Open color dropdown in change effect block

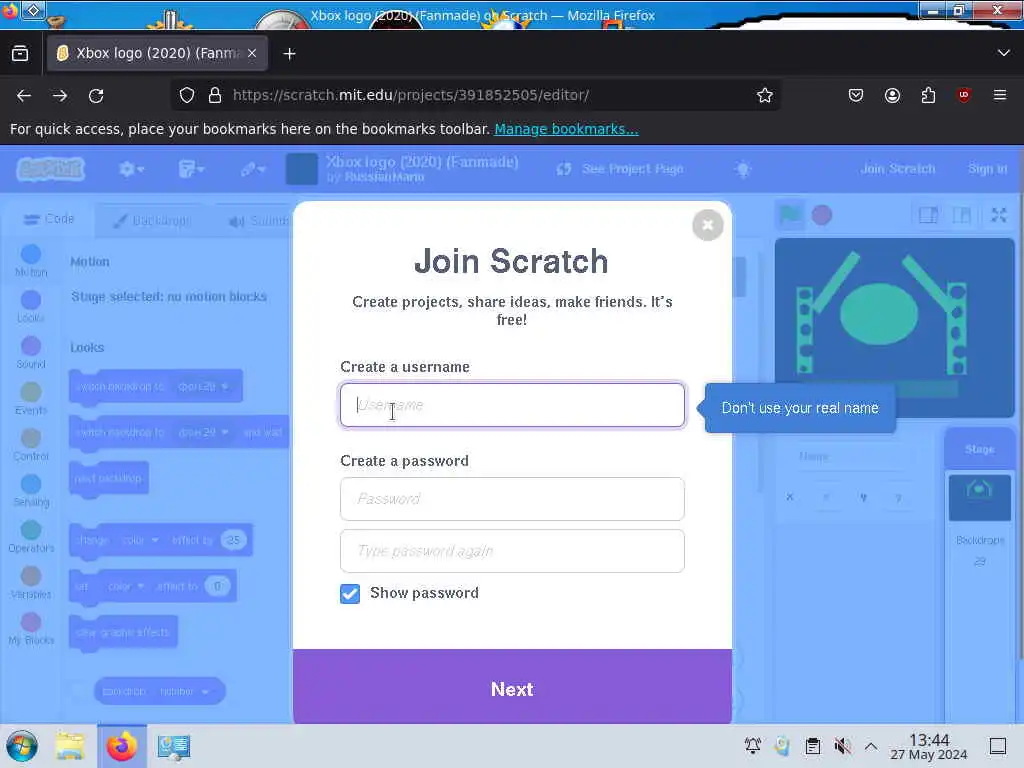pos(141,540)
